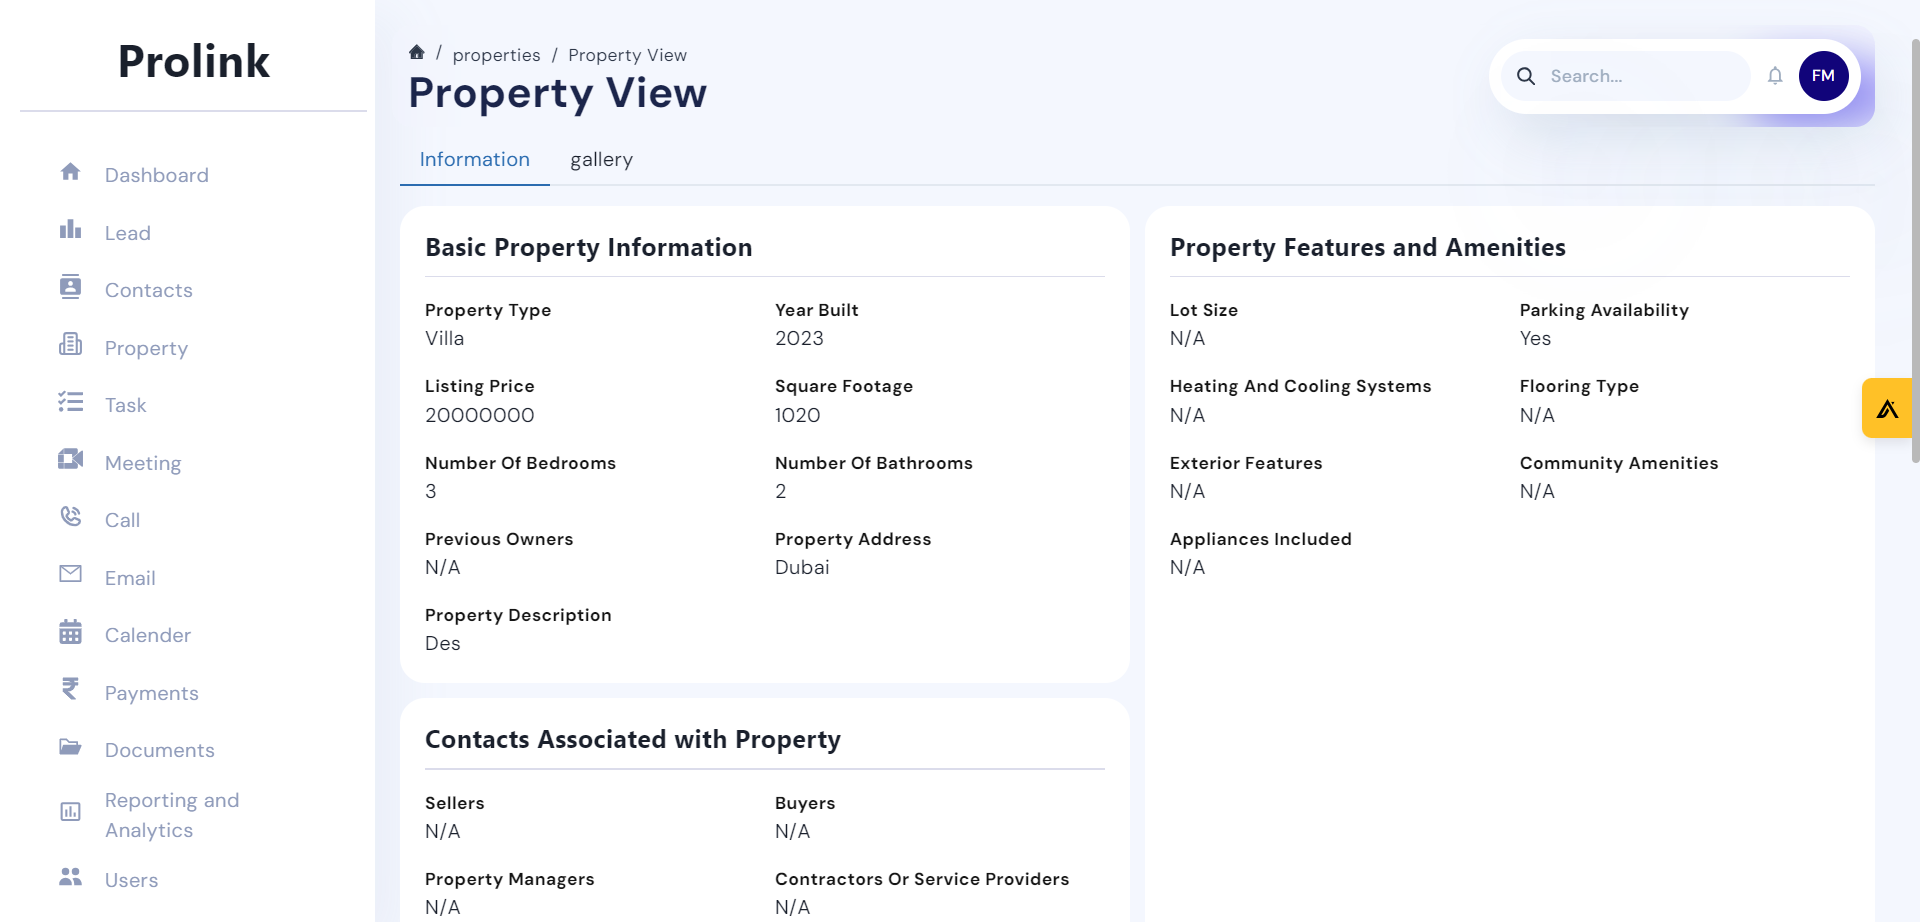Click the Property building icon

[70, 344]
